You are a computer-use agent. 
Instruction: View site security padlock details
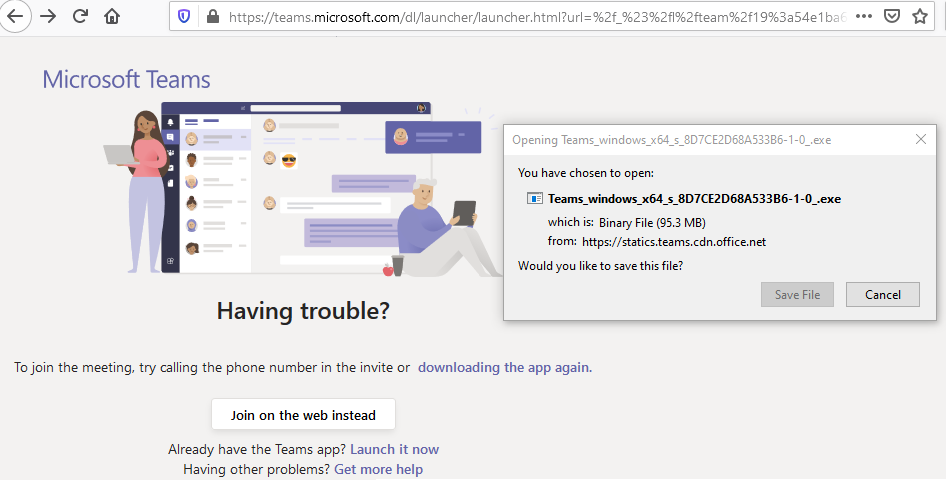(212, 16)
